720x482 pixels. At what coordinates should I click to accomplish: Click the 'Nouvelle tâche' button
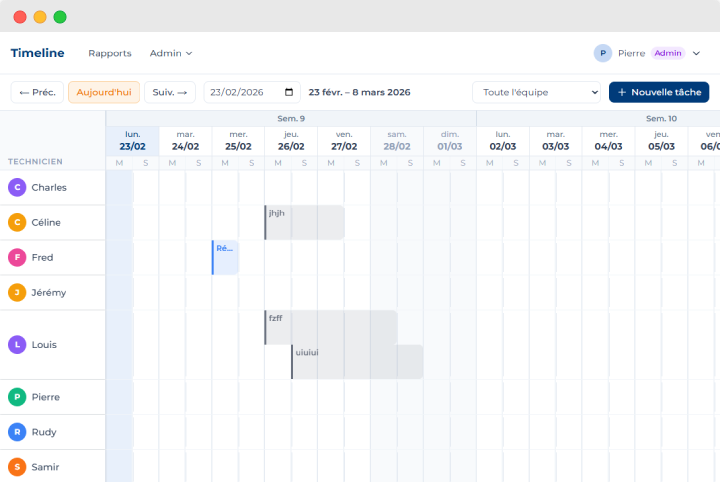(x=658, y=92)
